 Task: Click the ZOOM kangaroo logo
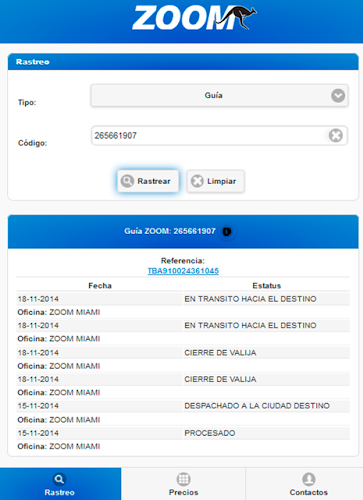point(194,18)
